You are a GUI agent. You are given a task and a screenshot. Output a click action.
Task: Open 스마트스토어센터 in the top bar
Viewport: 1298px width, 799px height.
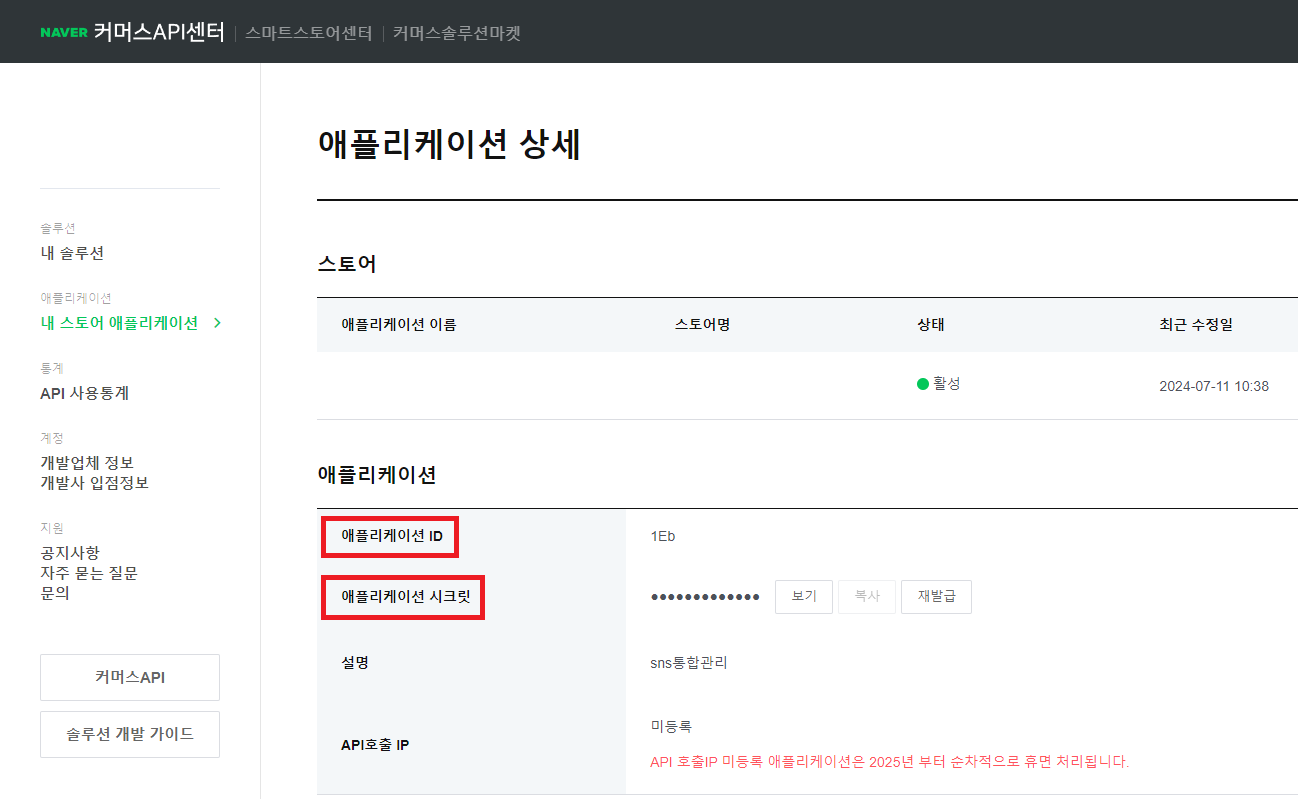point(308,33)
